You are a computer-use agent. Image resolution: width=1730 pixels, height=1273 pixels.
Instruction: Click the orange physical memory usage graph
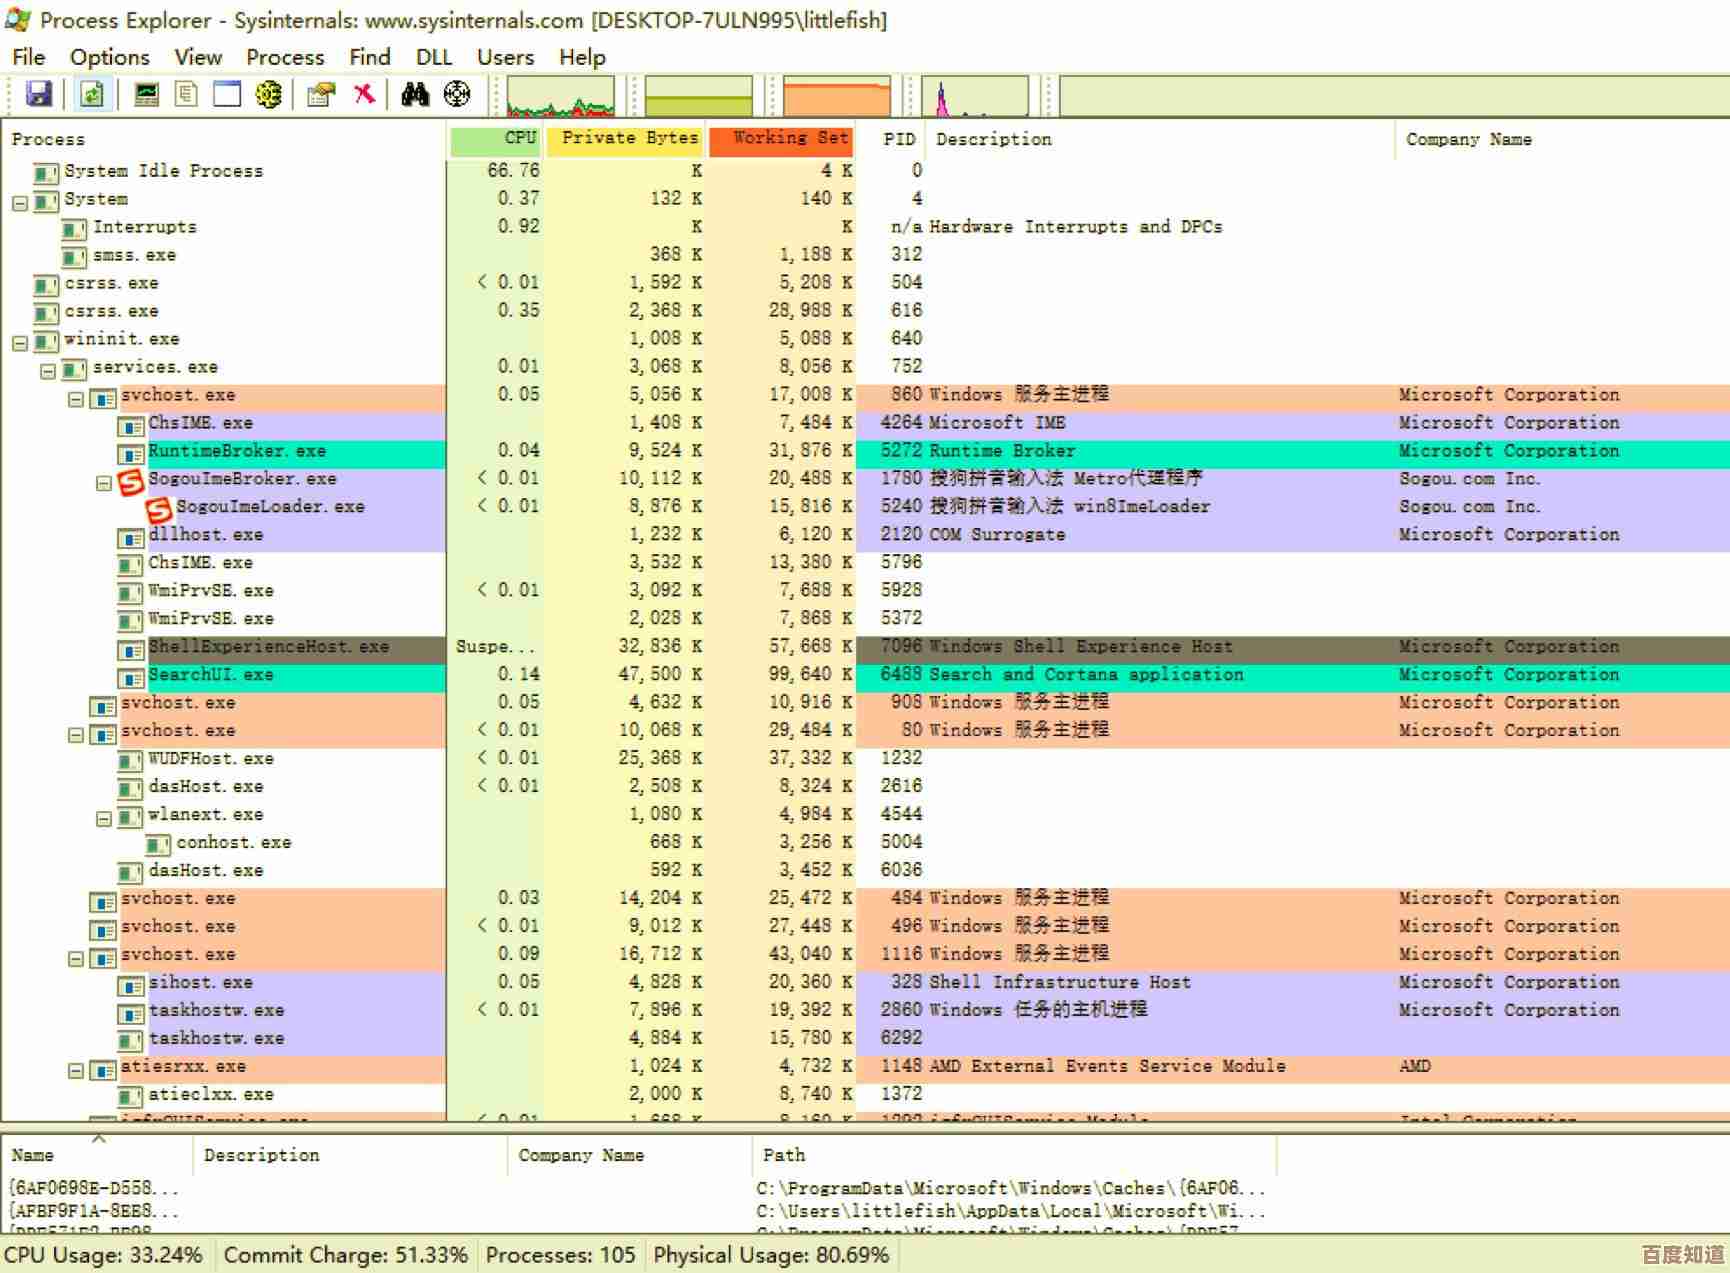(836, 98)
